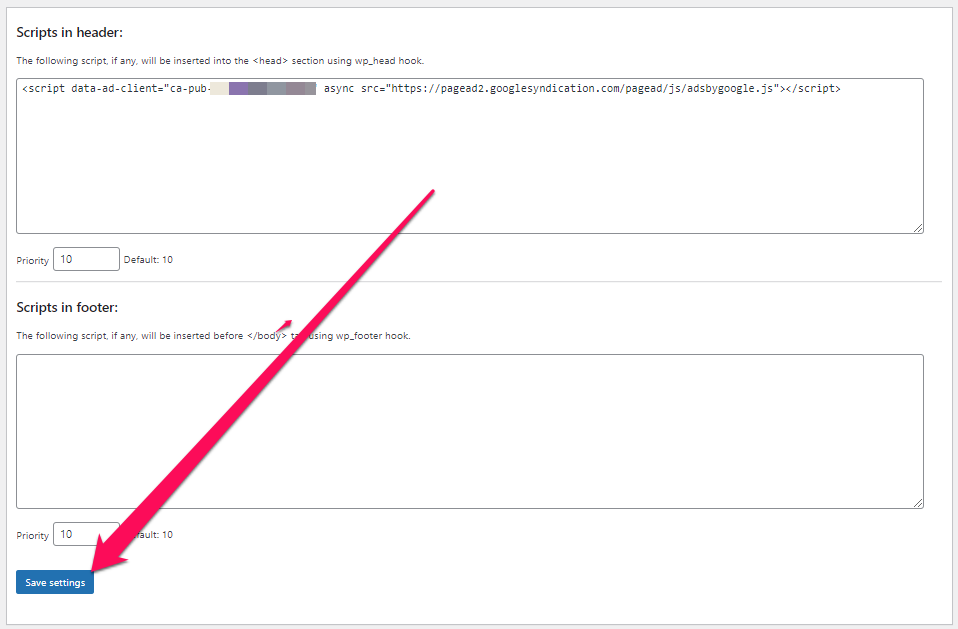958x629 pixels.
Task: Click the 'Scripts in header:' heading
Action: 69,32
